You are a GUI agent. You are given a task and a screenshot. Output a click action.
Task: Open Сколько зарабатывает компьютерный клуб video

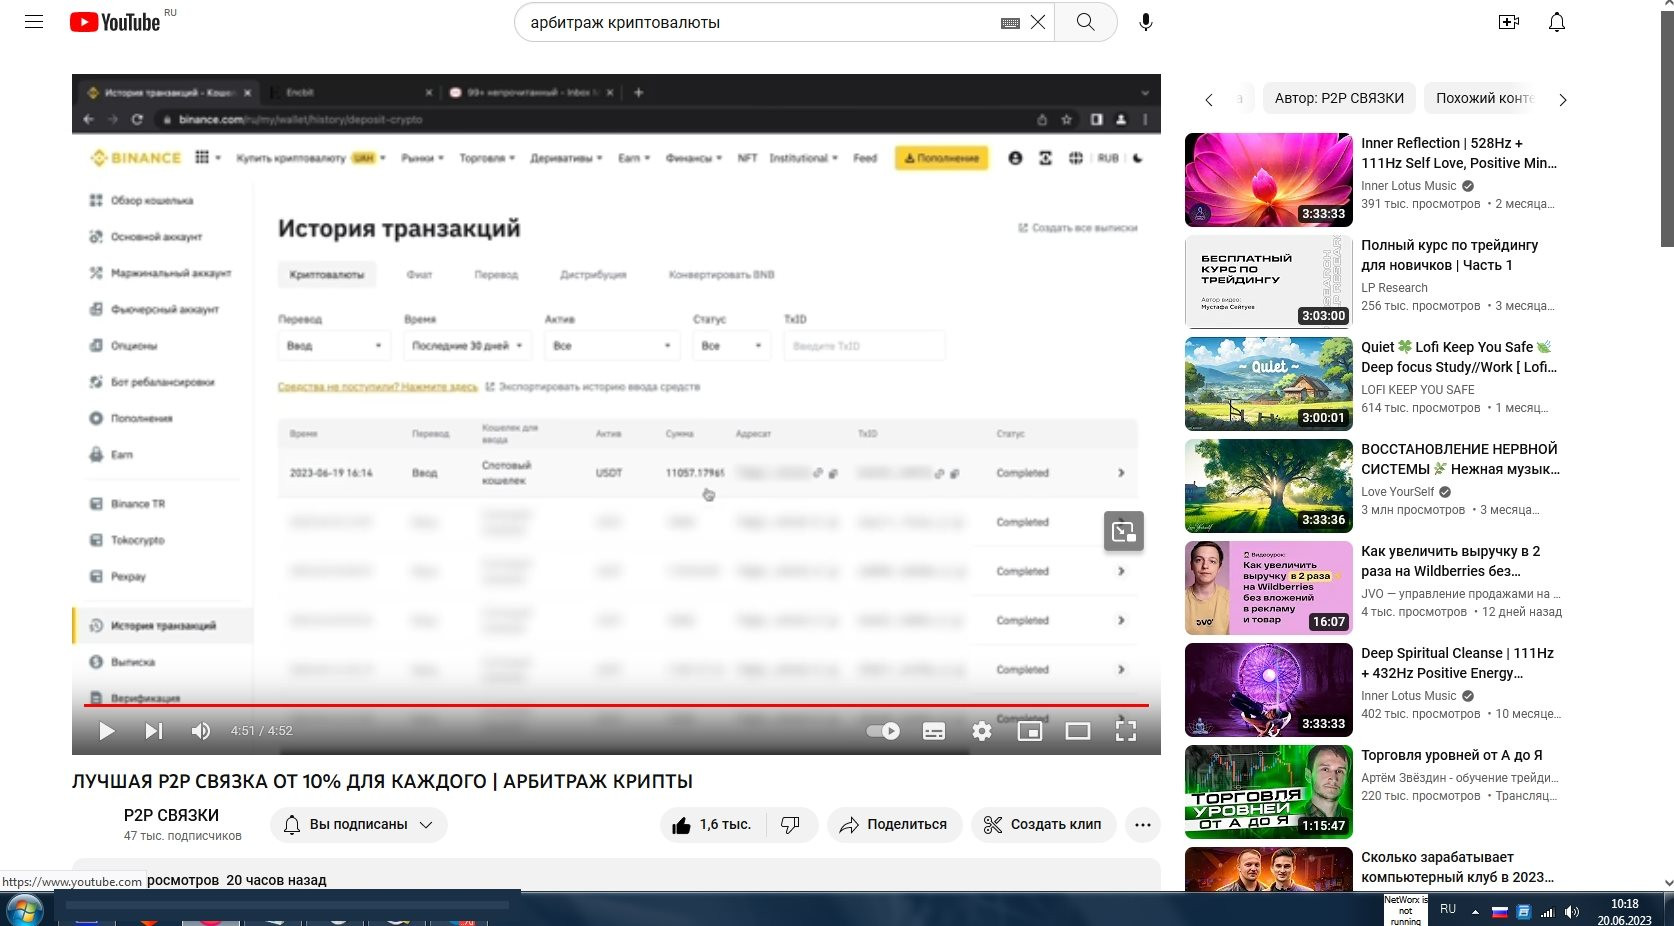pyautogui.click(x=1457, y=867)
